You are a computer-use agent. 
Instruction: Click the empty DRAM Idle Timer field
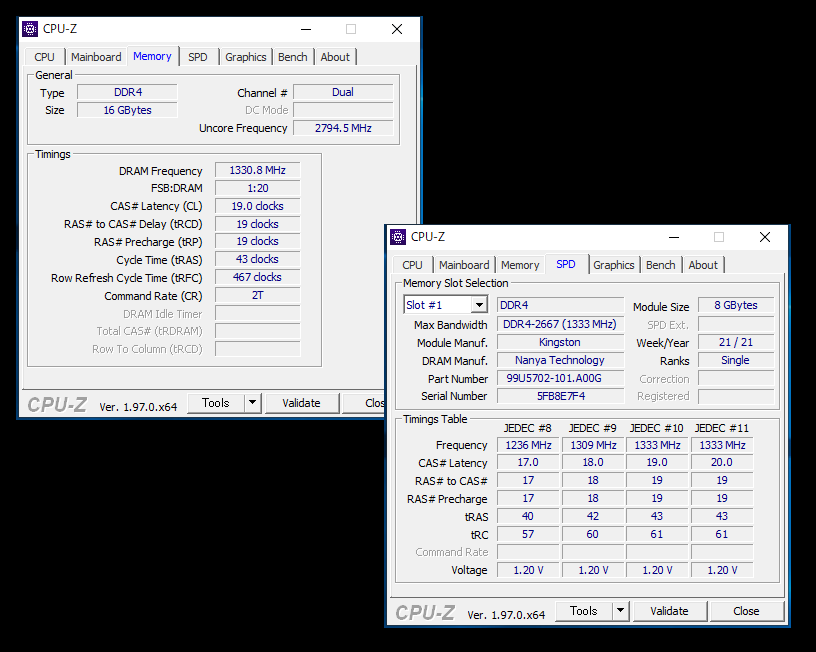(258, 314)
